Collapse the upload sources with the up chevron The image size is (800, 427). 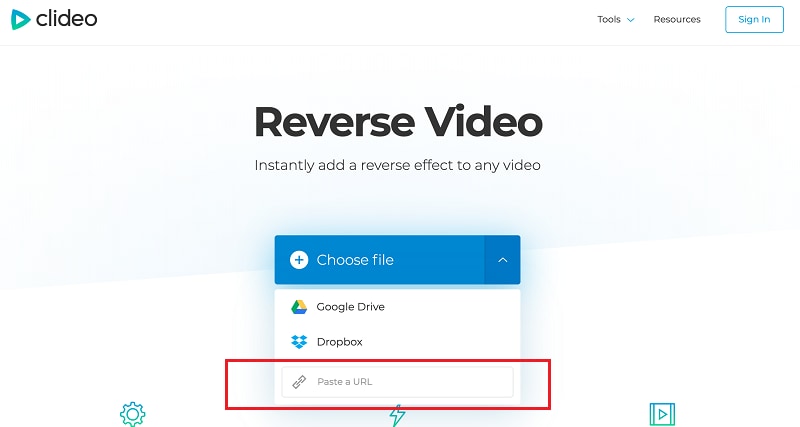[x=503, y=260]
